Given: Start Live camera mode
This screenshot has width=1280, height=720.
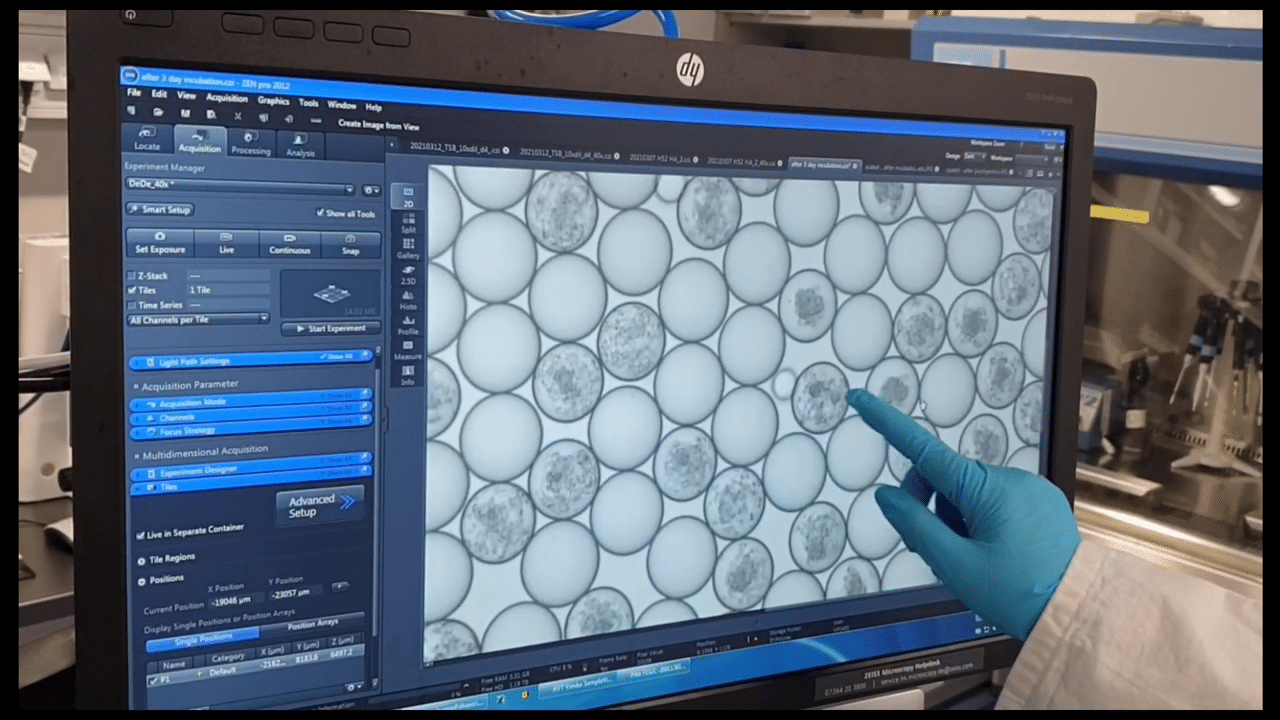Looking at the screenshot, I should coord(226,243).
